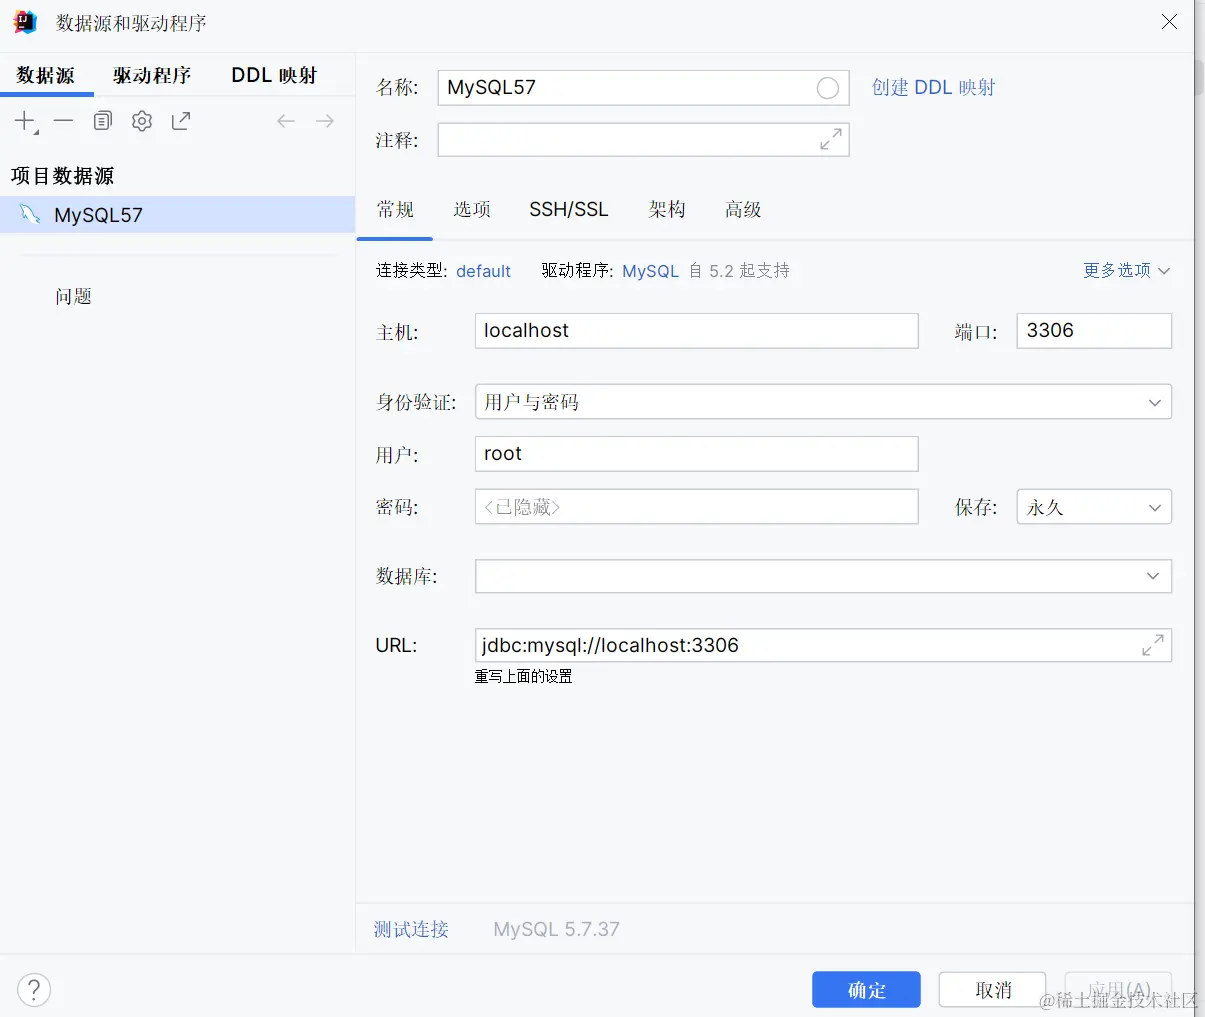Click the MySQL driver link
The height and width of the screenshot is (1017, 1205).
[650, 271]
